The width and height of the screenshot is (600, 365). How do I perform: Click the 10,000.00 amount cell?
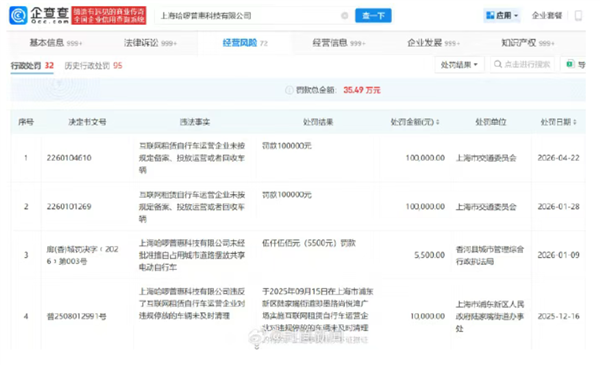tap(427, 316)
